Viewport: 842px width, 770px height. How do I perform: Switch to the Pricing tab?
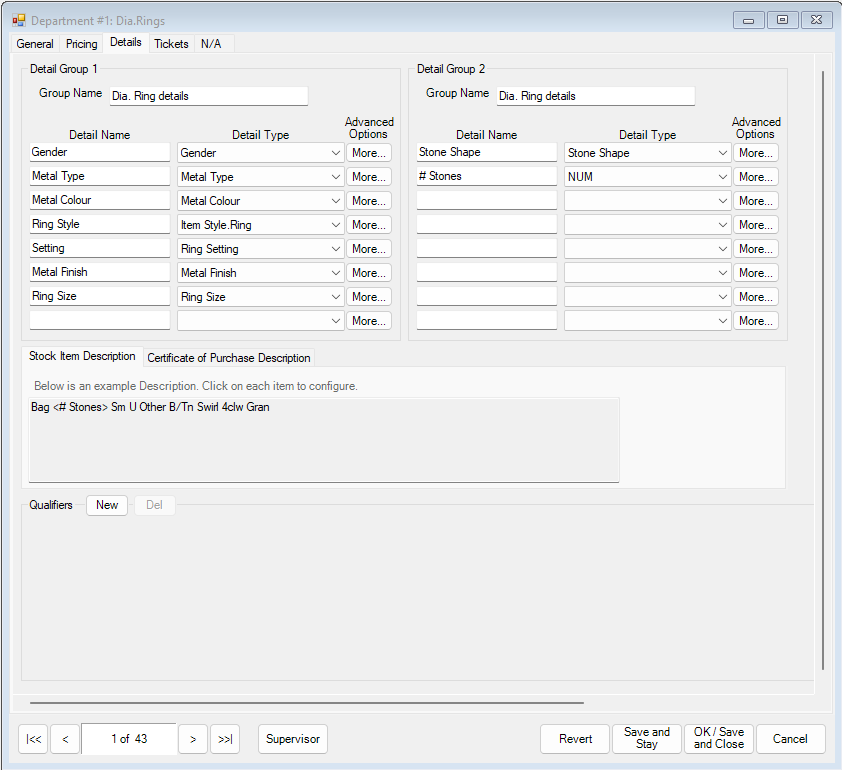point(80,43)
